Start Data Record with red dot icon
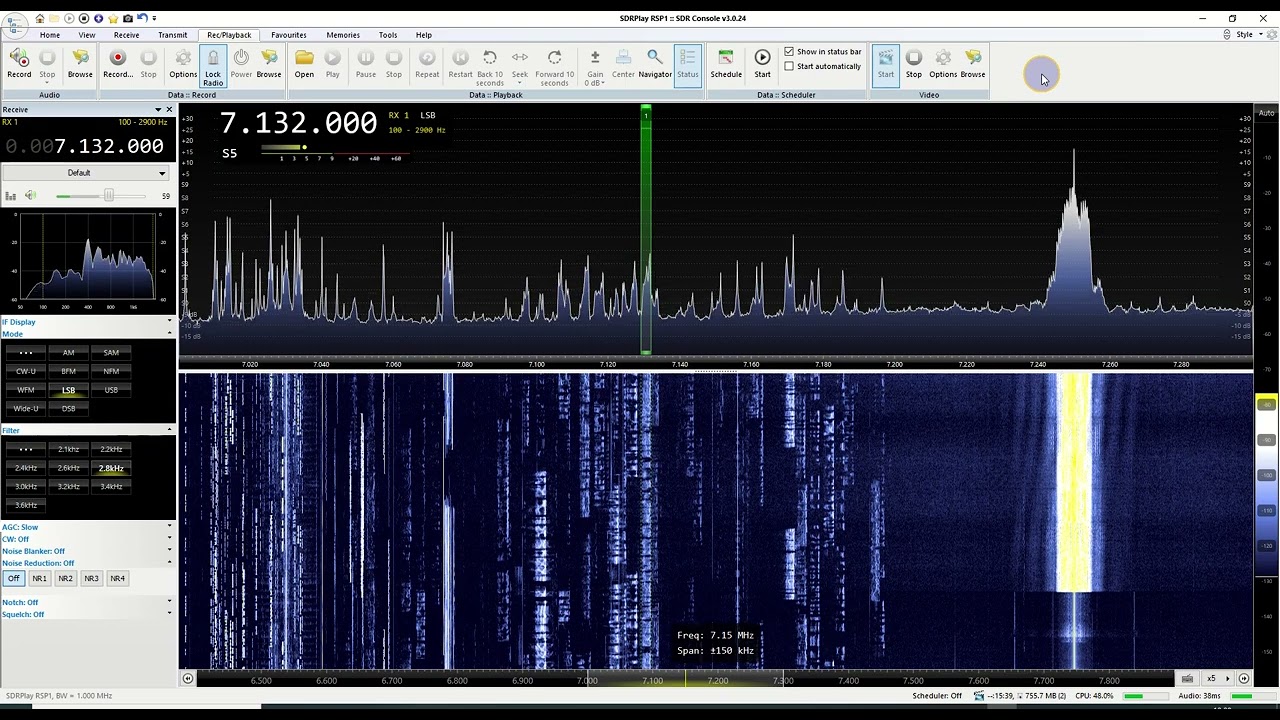Screen dimensions: 1280x720 point(117,64)
